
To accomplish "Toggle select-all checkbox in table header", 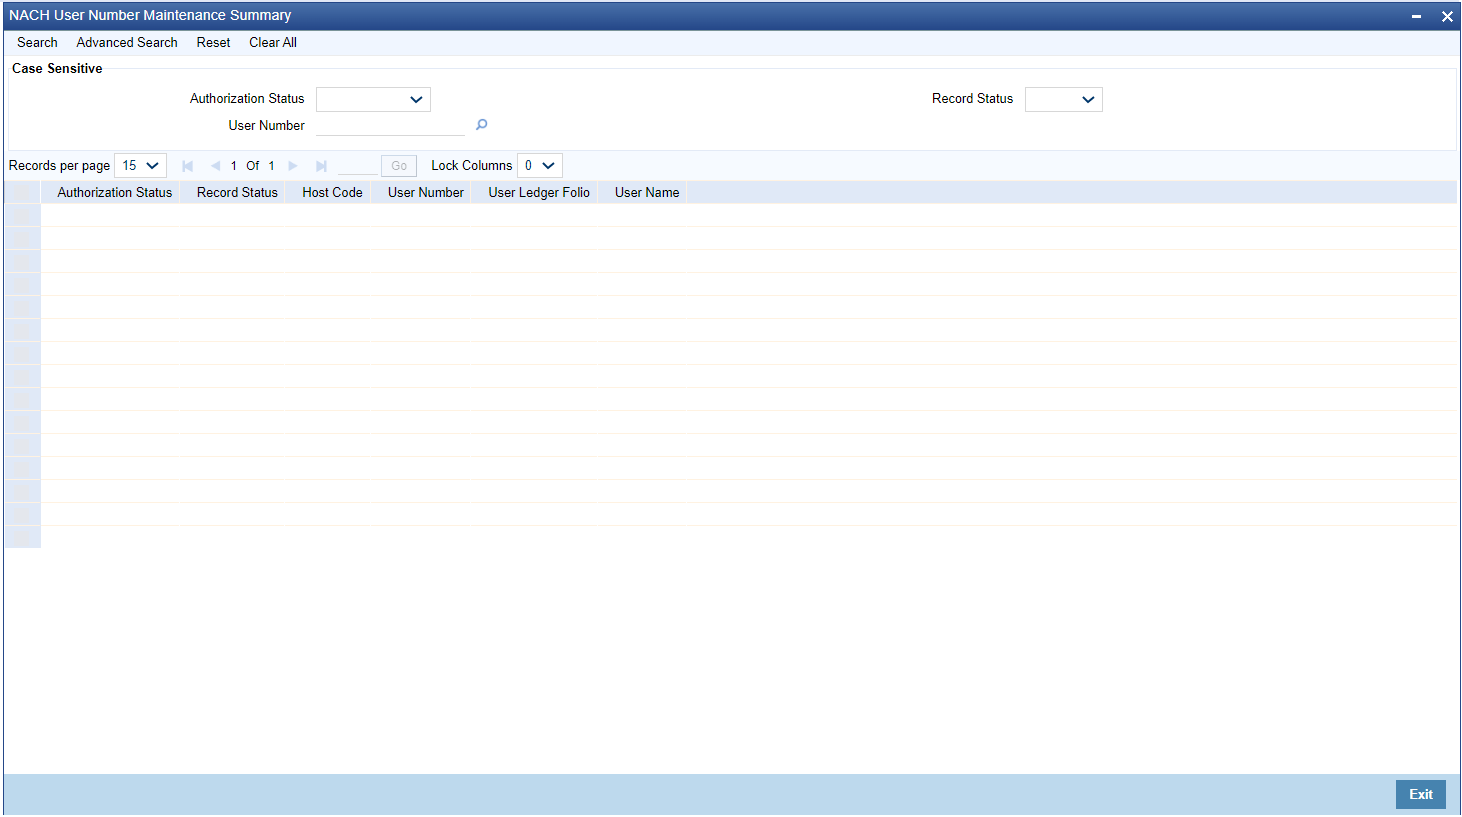I will coord(22,192).
